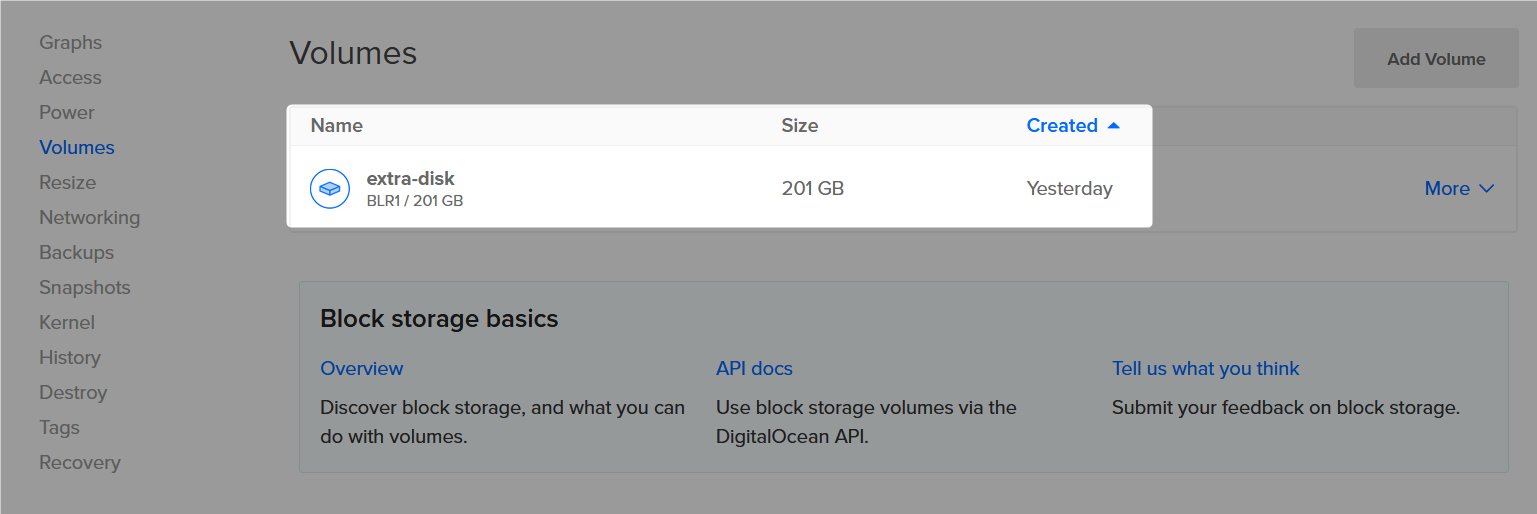
Task: Sort volumes by Size column header
Action: point(799,126)
